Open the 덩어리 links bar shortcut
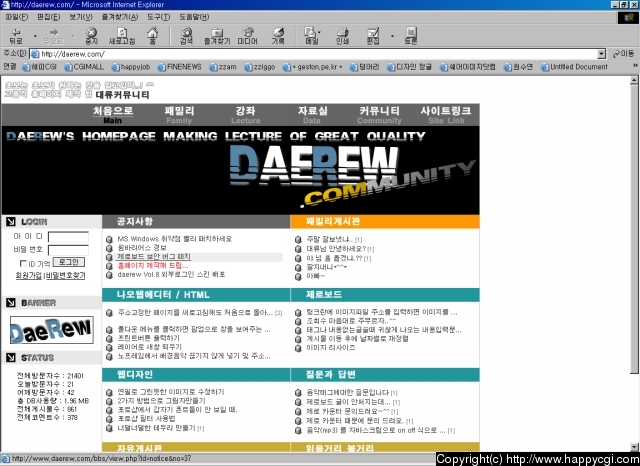The height and width of the screenshot is (466, 640). pyautogui.click(x=365, y=67)
